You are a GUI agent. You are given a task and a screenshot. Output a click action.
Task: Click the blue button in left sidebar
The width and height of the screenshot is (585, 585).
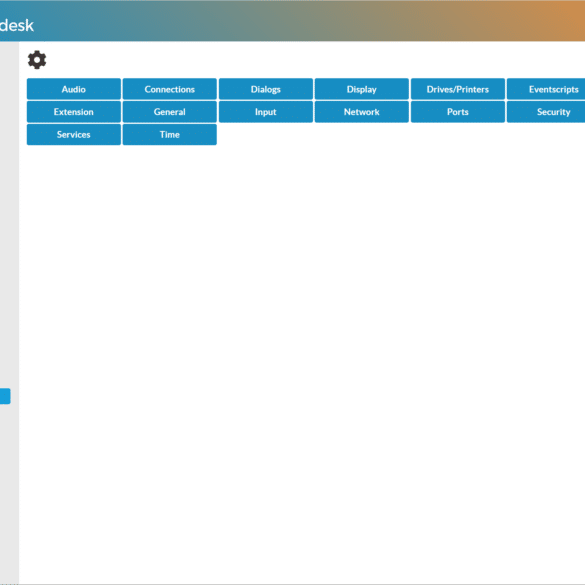click(x=5, y=396)
